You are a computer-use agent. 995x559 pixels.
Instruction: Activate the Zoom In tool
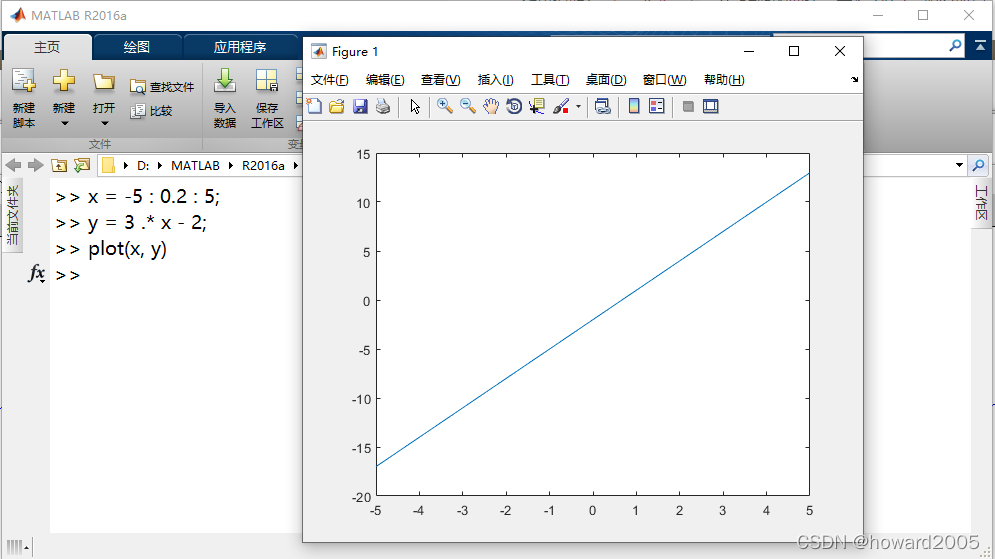pyautogui.click(x=445, y=106)
